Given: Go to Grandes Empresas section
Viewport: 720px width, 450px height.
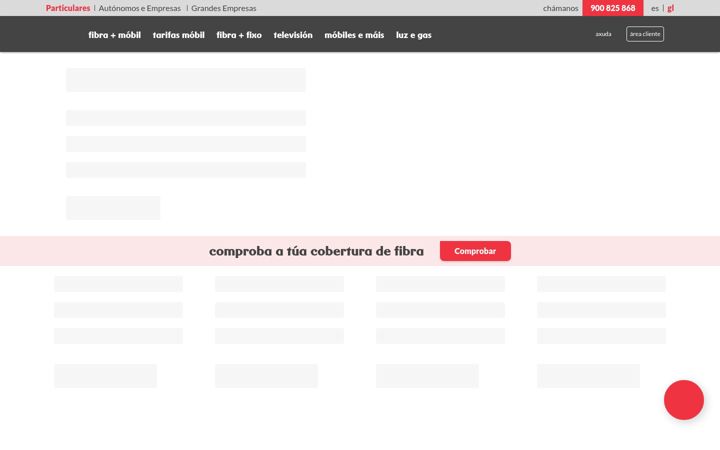Looking at the screenshot, I should [x=224, y=8].
